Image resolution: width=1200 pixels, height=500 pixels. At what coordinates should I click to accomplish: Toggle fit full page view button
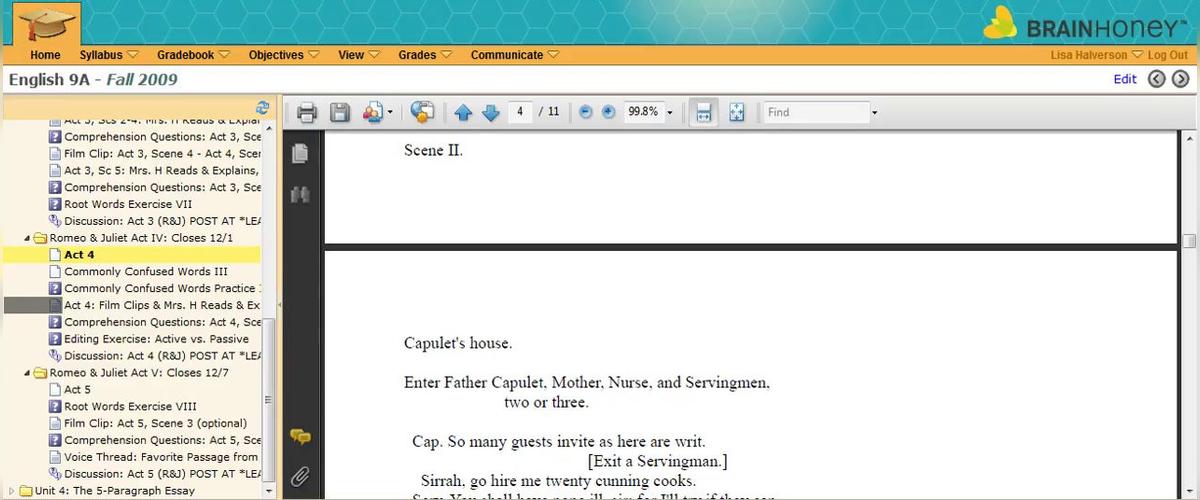[737, 113]
